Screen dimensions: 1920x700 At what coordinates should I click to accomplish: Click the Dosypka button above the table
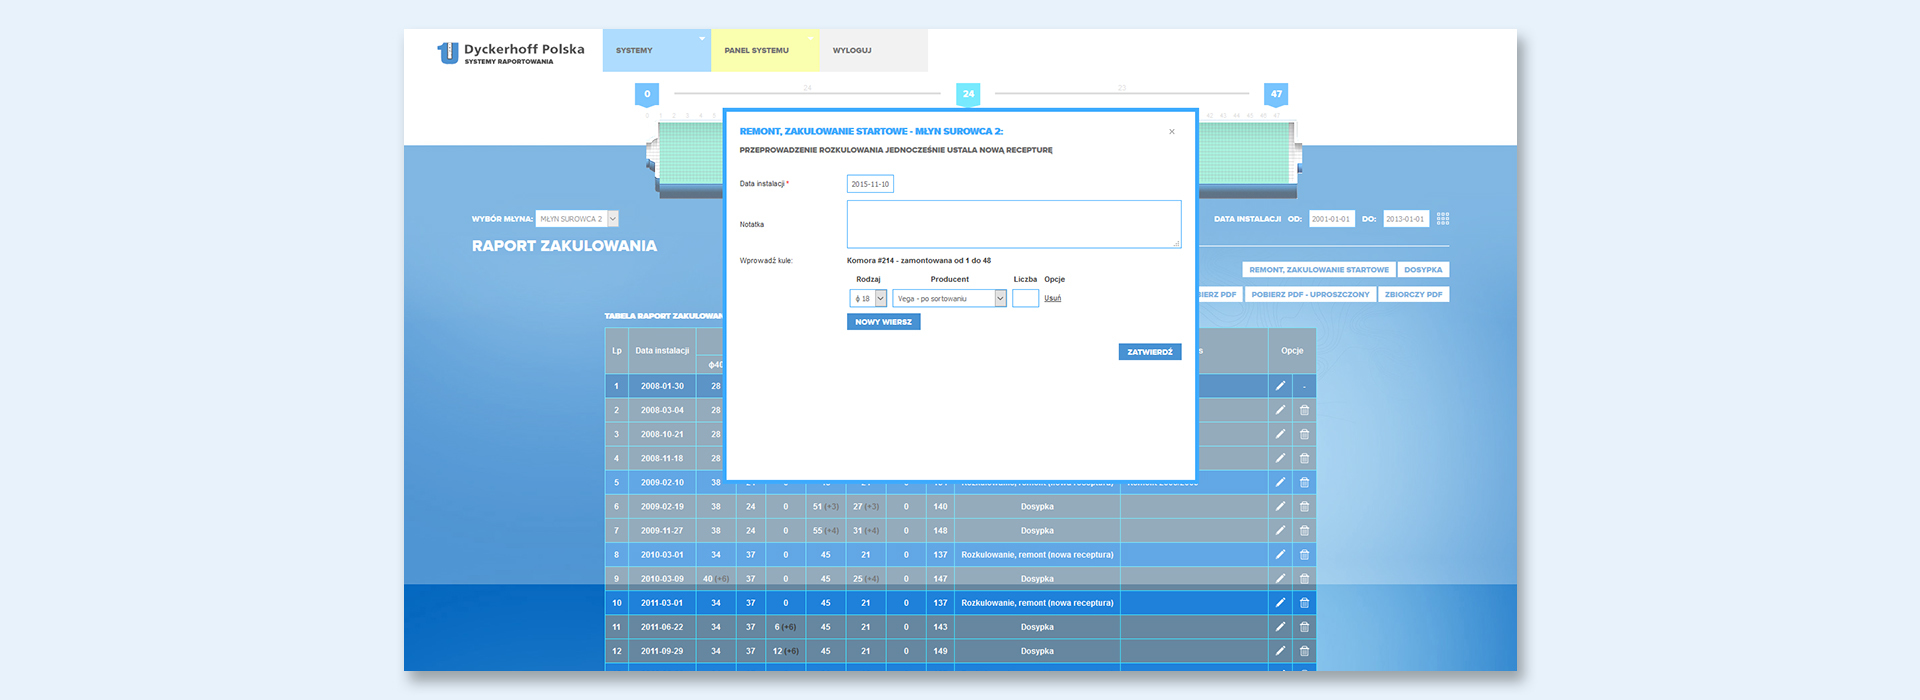pyautogui.click(x=1423, y=270)
